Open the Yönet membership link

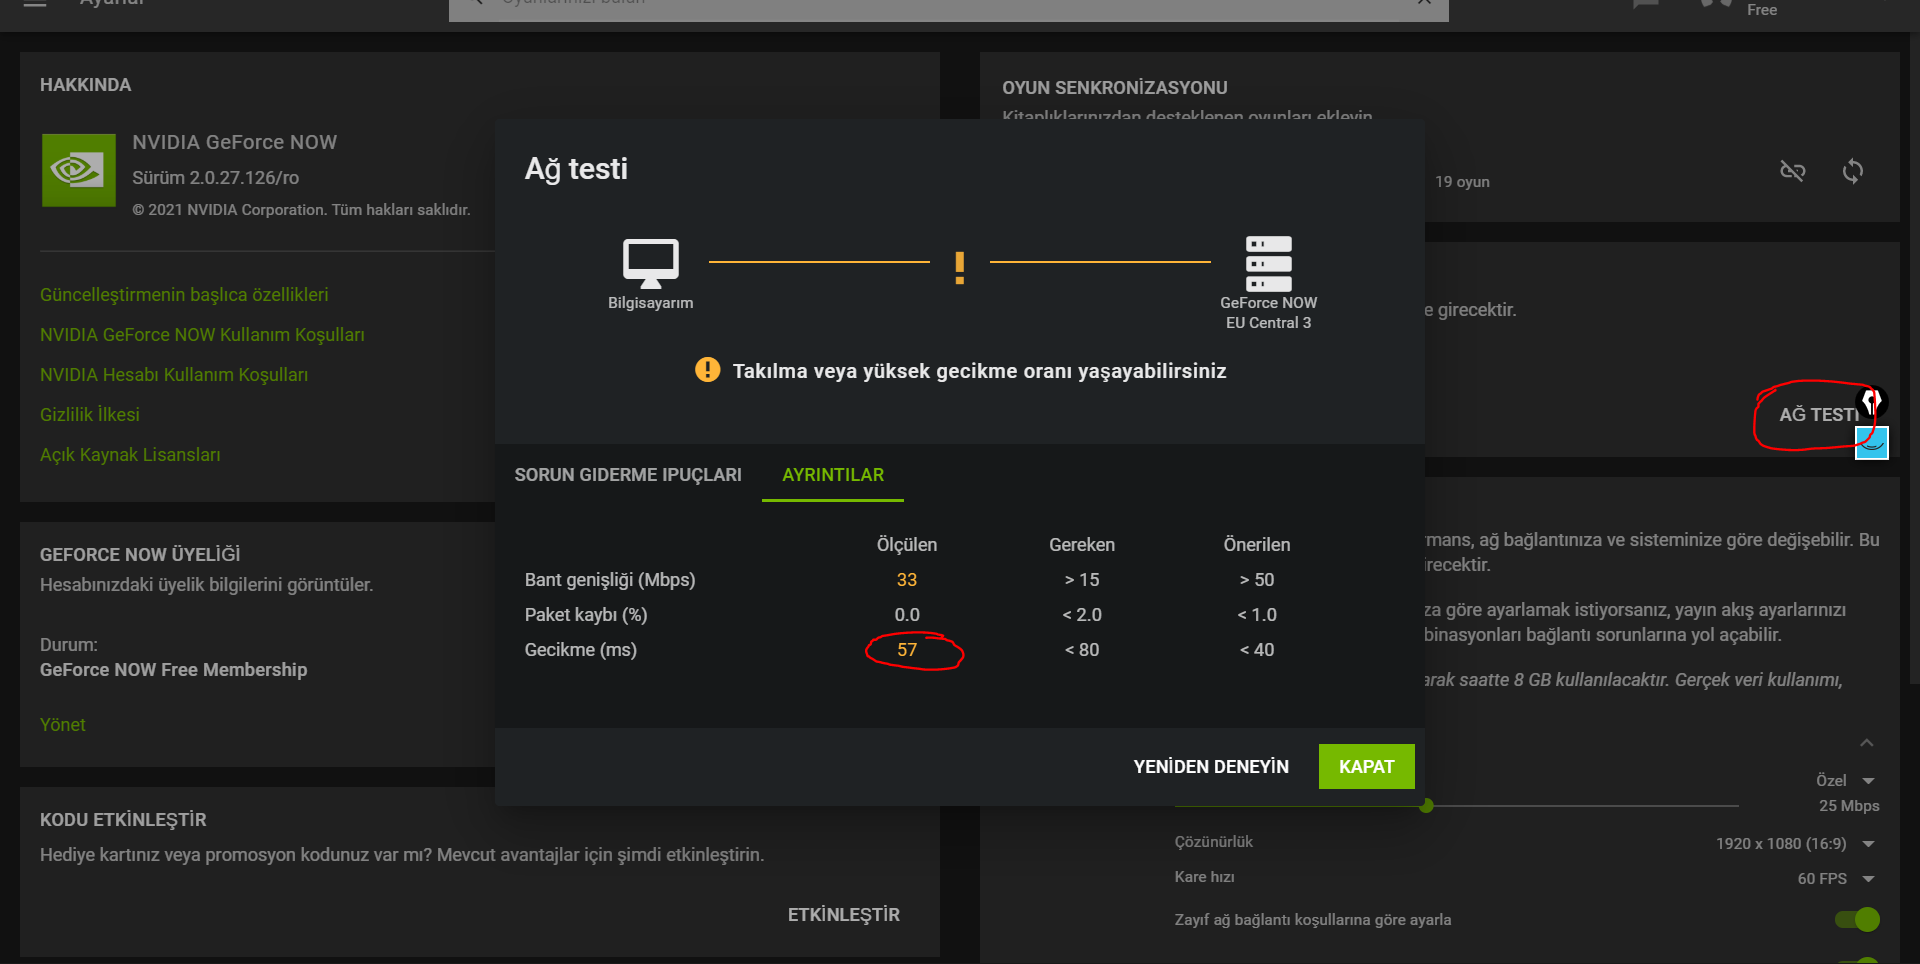[63, 724]
